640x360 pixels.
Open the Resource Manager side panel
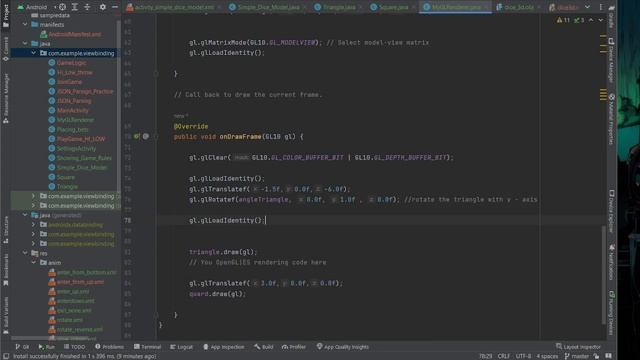[x=6, y=98]
